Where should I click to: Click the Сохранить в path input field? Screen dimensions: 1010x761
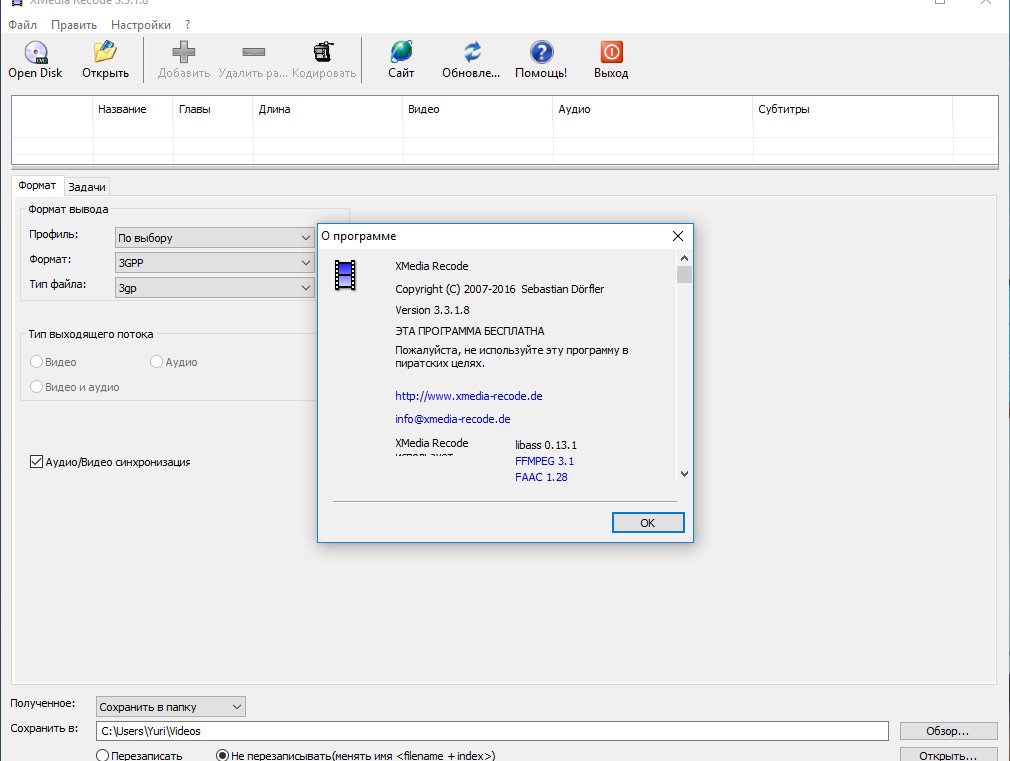492,731
